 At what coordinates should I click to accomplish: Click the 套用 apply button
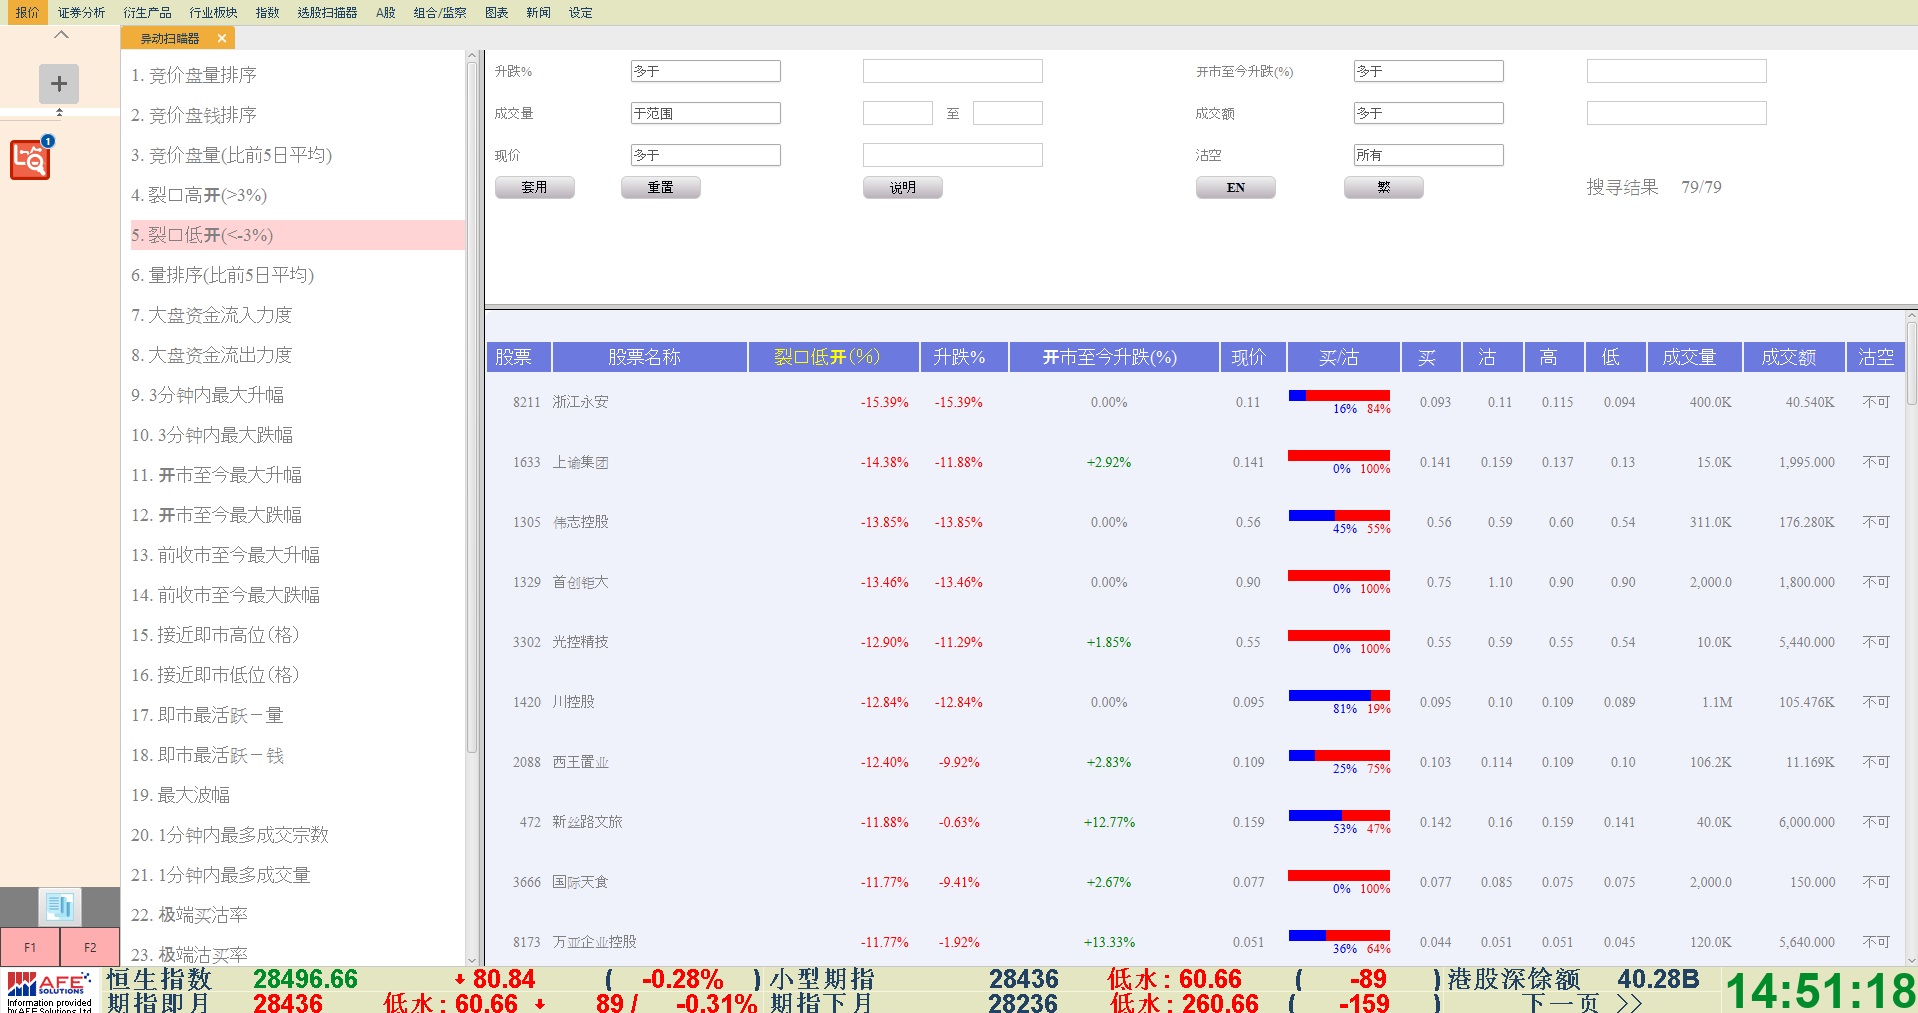(535, 187)
